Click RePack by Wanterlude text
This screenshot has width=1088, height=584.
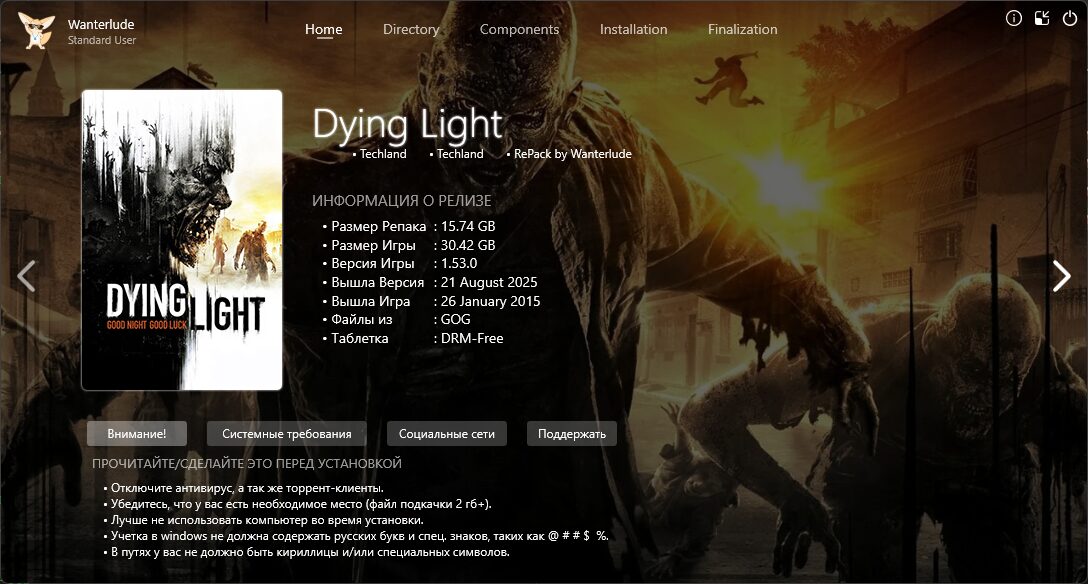[572, 154]
